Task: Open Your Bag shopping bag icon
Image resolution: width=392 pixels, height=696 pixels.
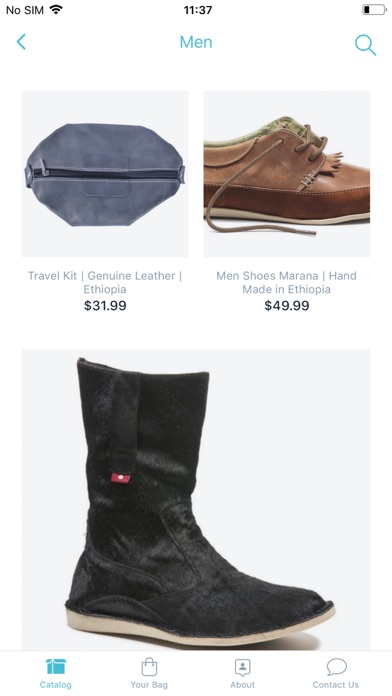Action: click(x=149, y=666)
